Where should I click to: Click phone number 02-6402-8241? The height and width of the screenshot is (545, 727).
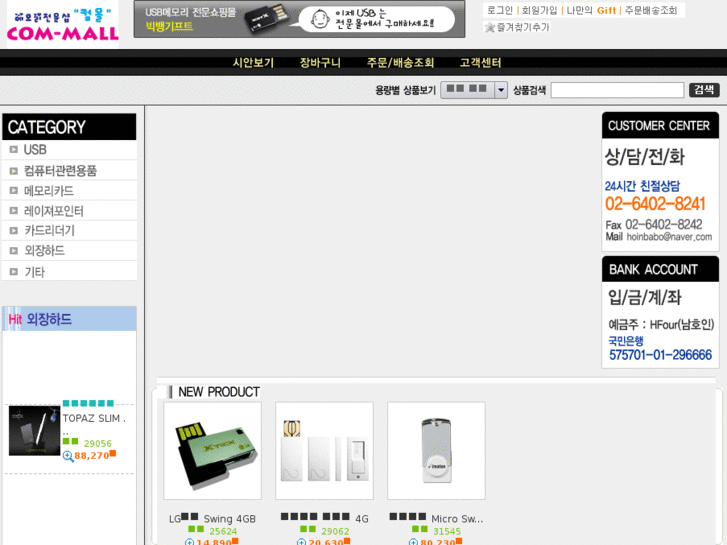[x=655, y=204]
